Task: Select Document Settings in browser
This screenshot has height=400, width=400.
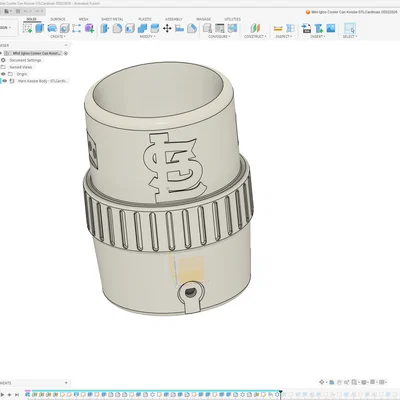Action: (x=25, y=60)
